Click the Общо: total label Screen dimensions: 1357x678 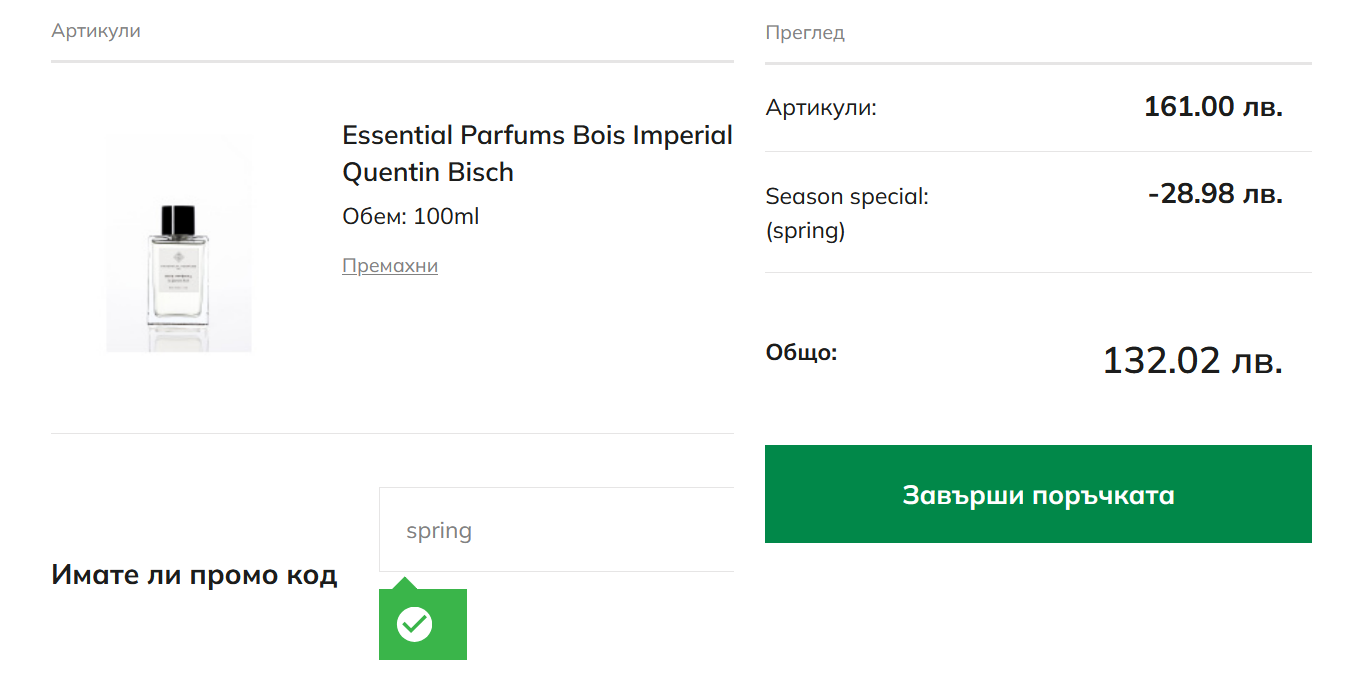point(801,352)
